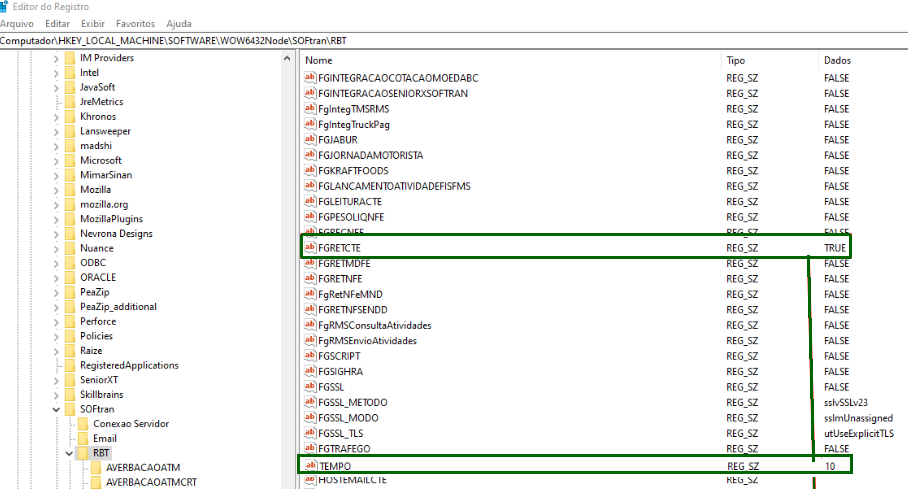Select the FGPESOLIQNFE value name

tap(351, 217)
